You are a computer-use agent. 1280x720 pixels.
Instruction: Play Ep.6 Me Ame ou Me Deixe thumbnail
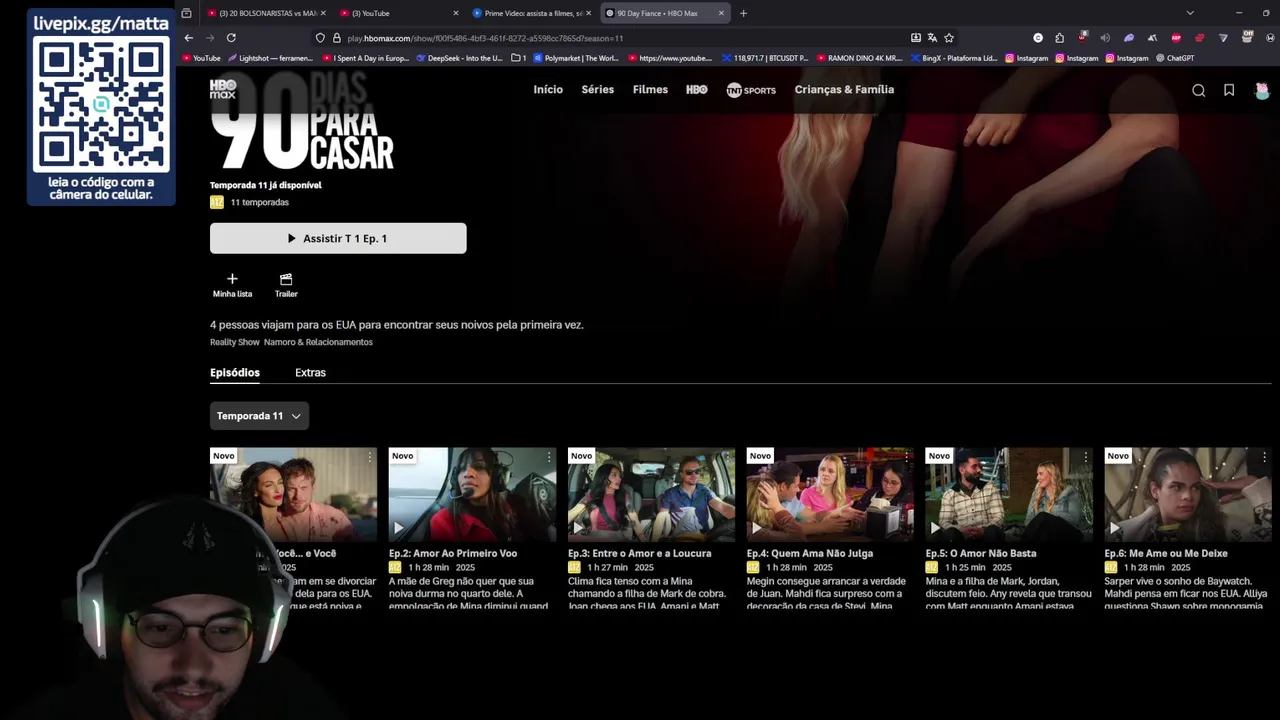[x=1188, y=494]
